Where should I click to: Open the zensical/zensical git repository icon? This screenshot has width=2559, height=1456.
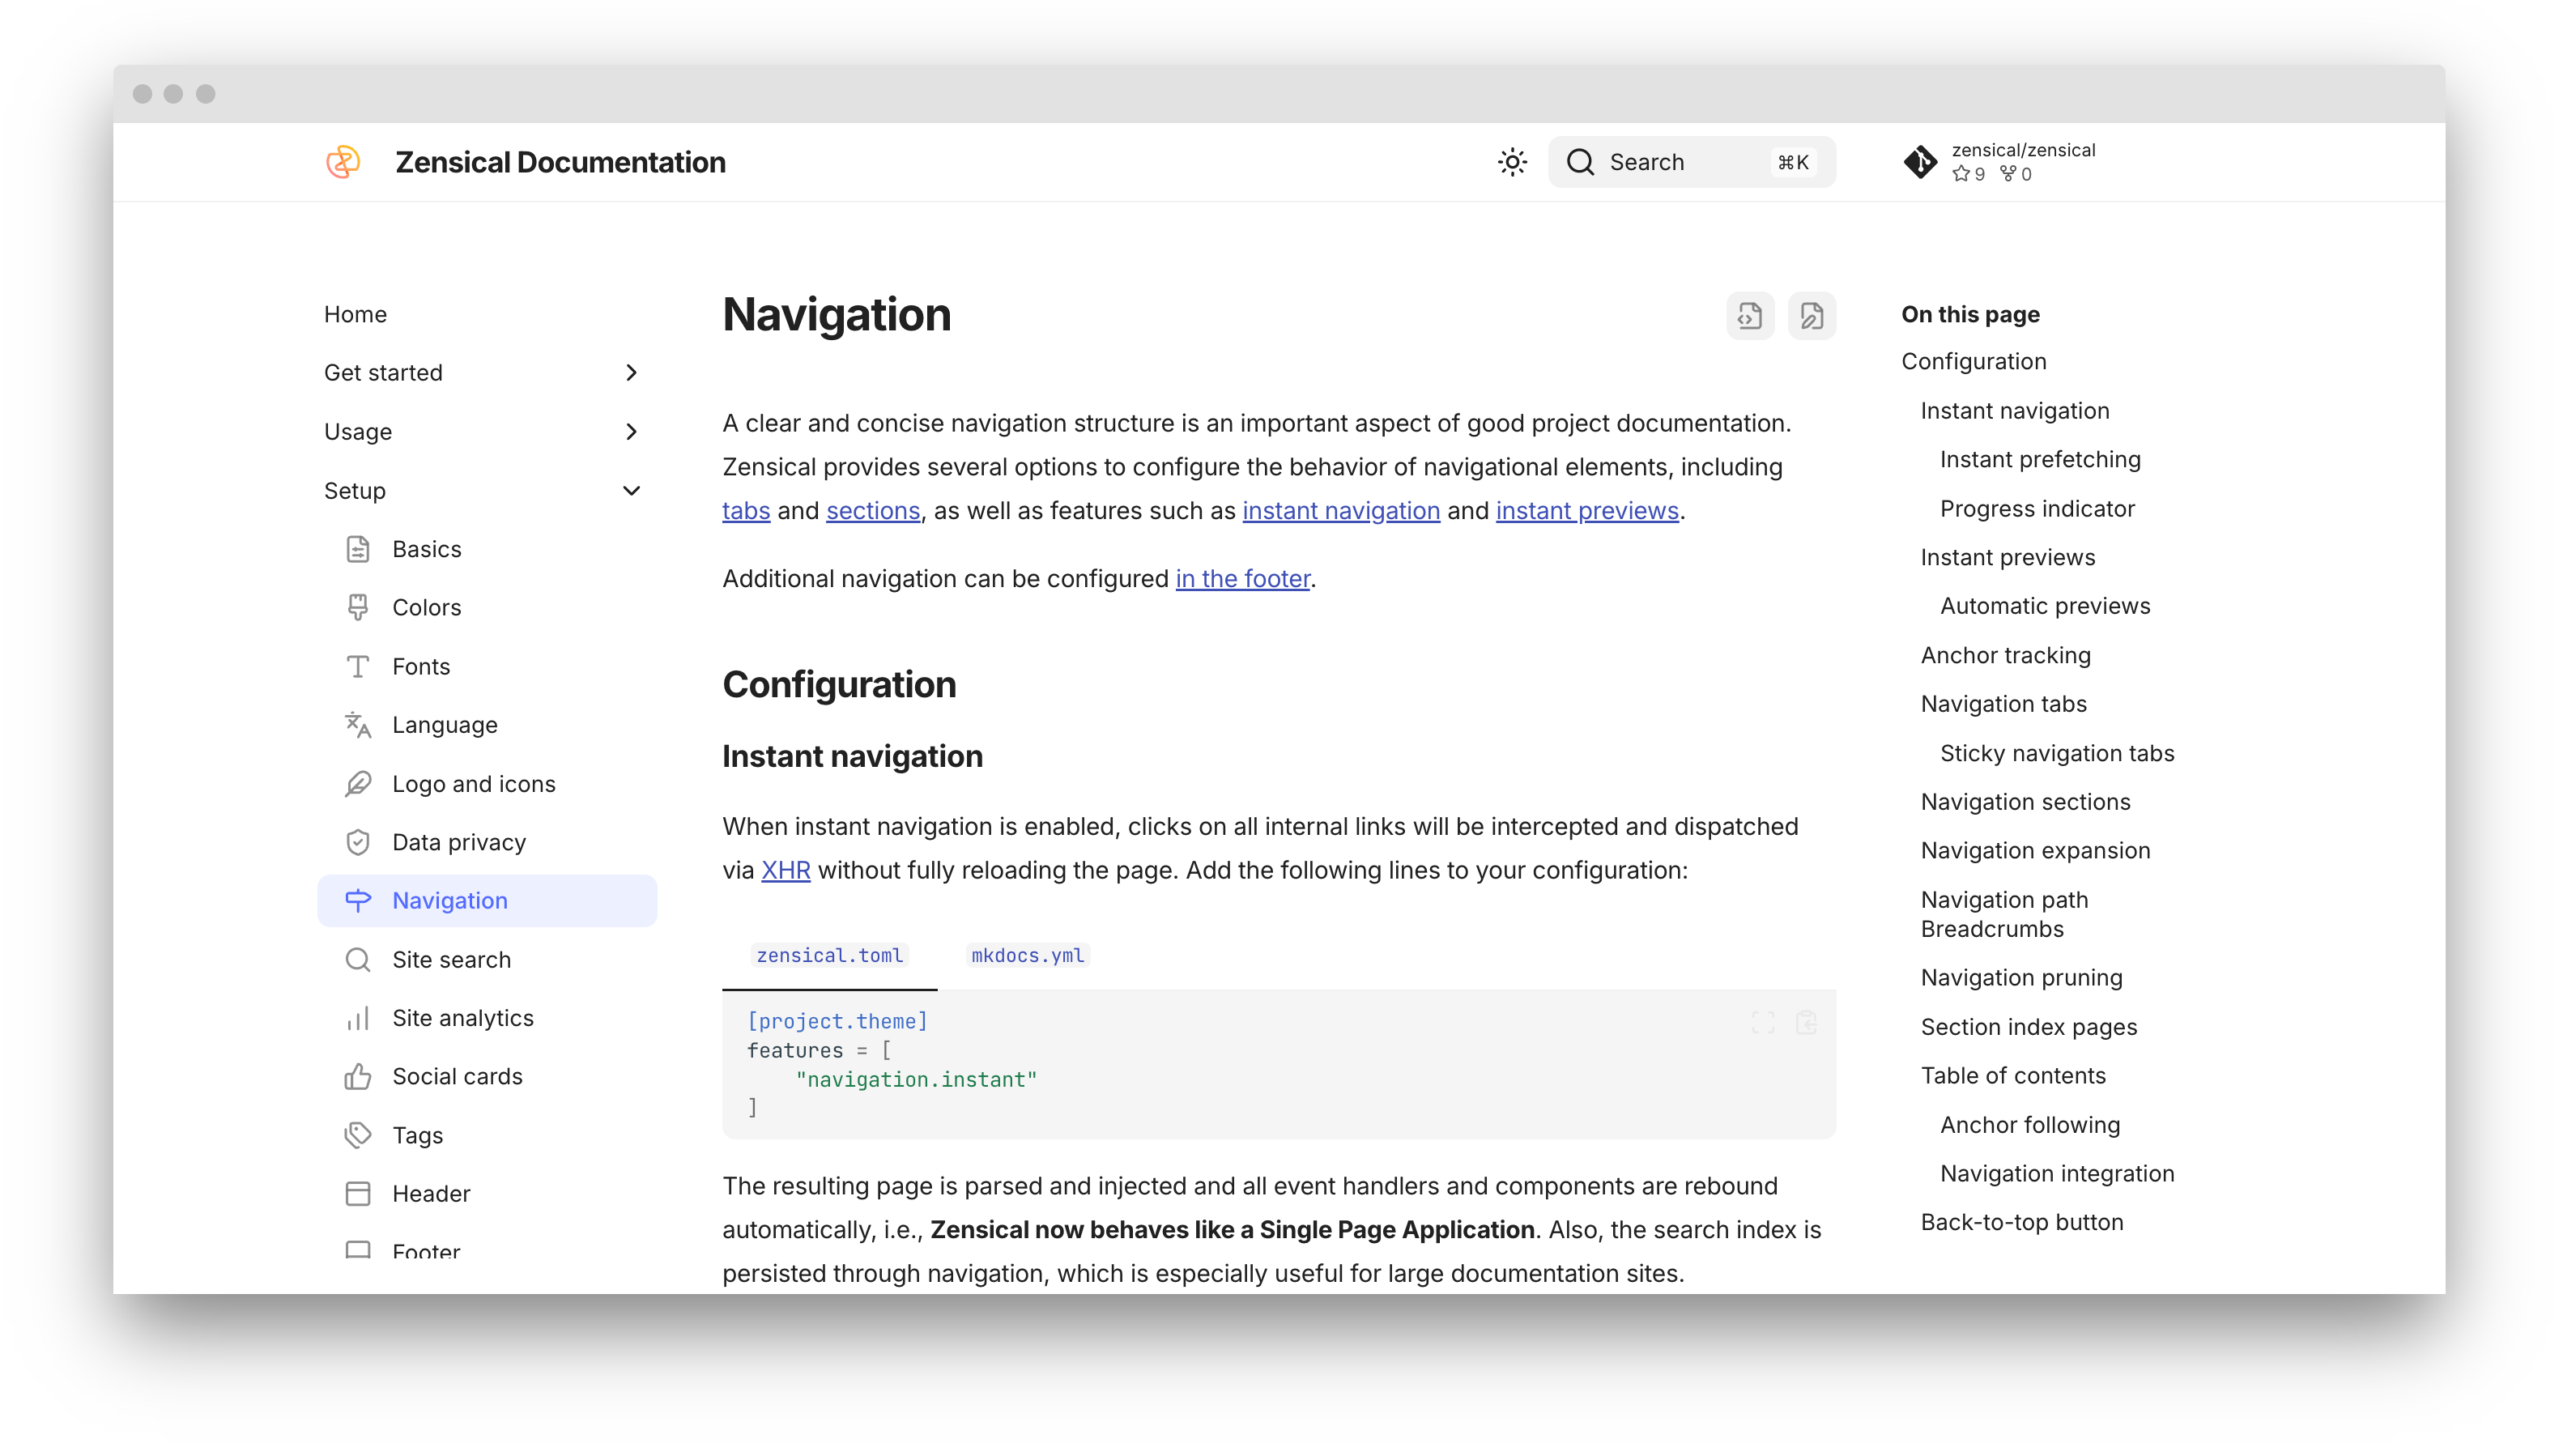point(1919,162)
